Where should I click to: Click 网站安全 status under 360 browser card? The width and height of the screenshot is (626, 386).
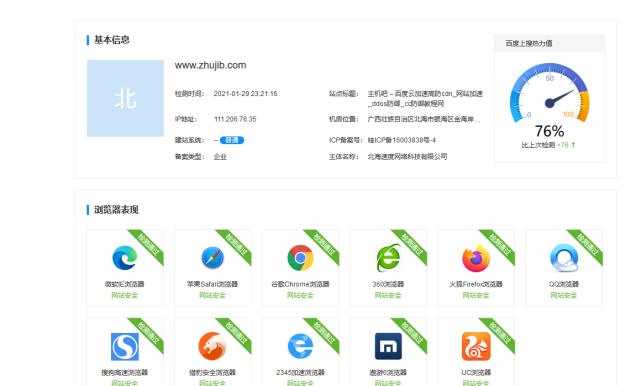tap(388, 295)
